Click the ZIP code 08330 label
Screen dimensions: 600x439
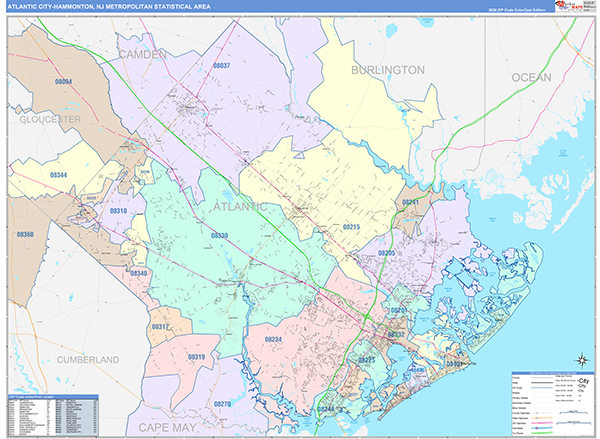220,235
